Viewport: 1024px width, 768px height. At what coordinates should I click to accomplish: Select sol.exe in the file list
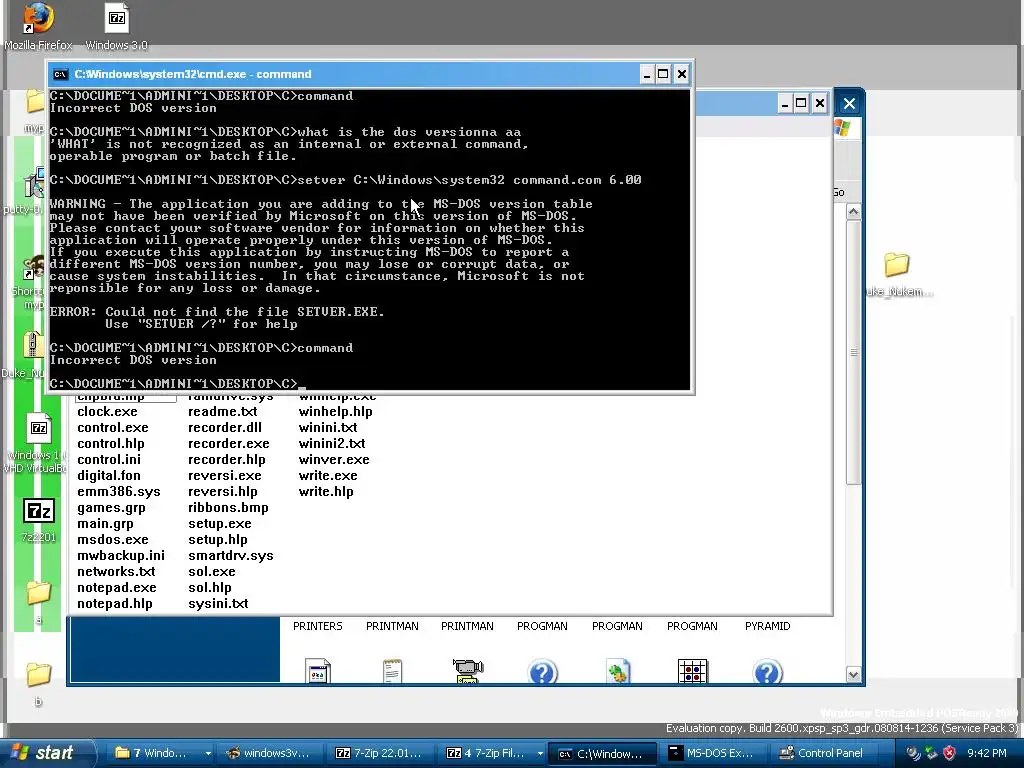[x=212, y=571]
